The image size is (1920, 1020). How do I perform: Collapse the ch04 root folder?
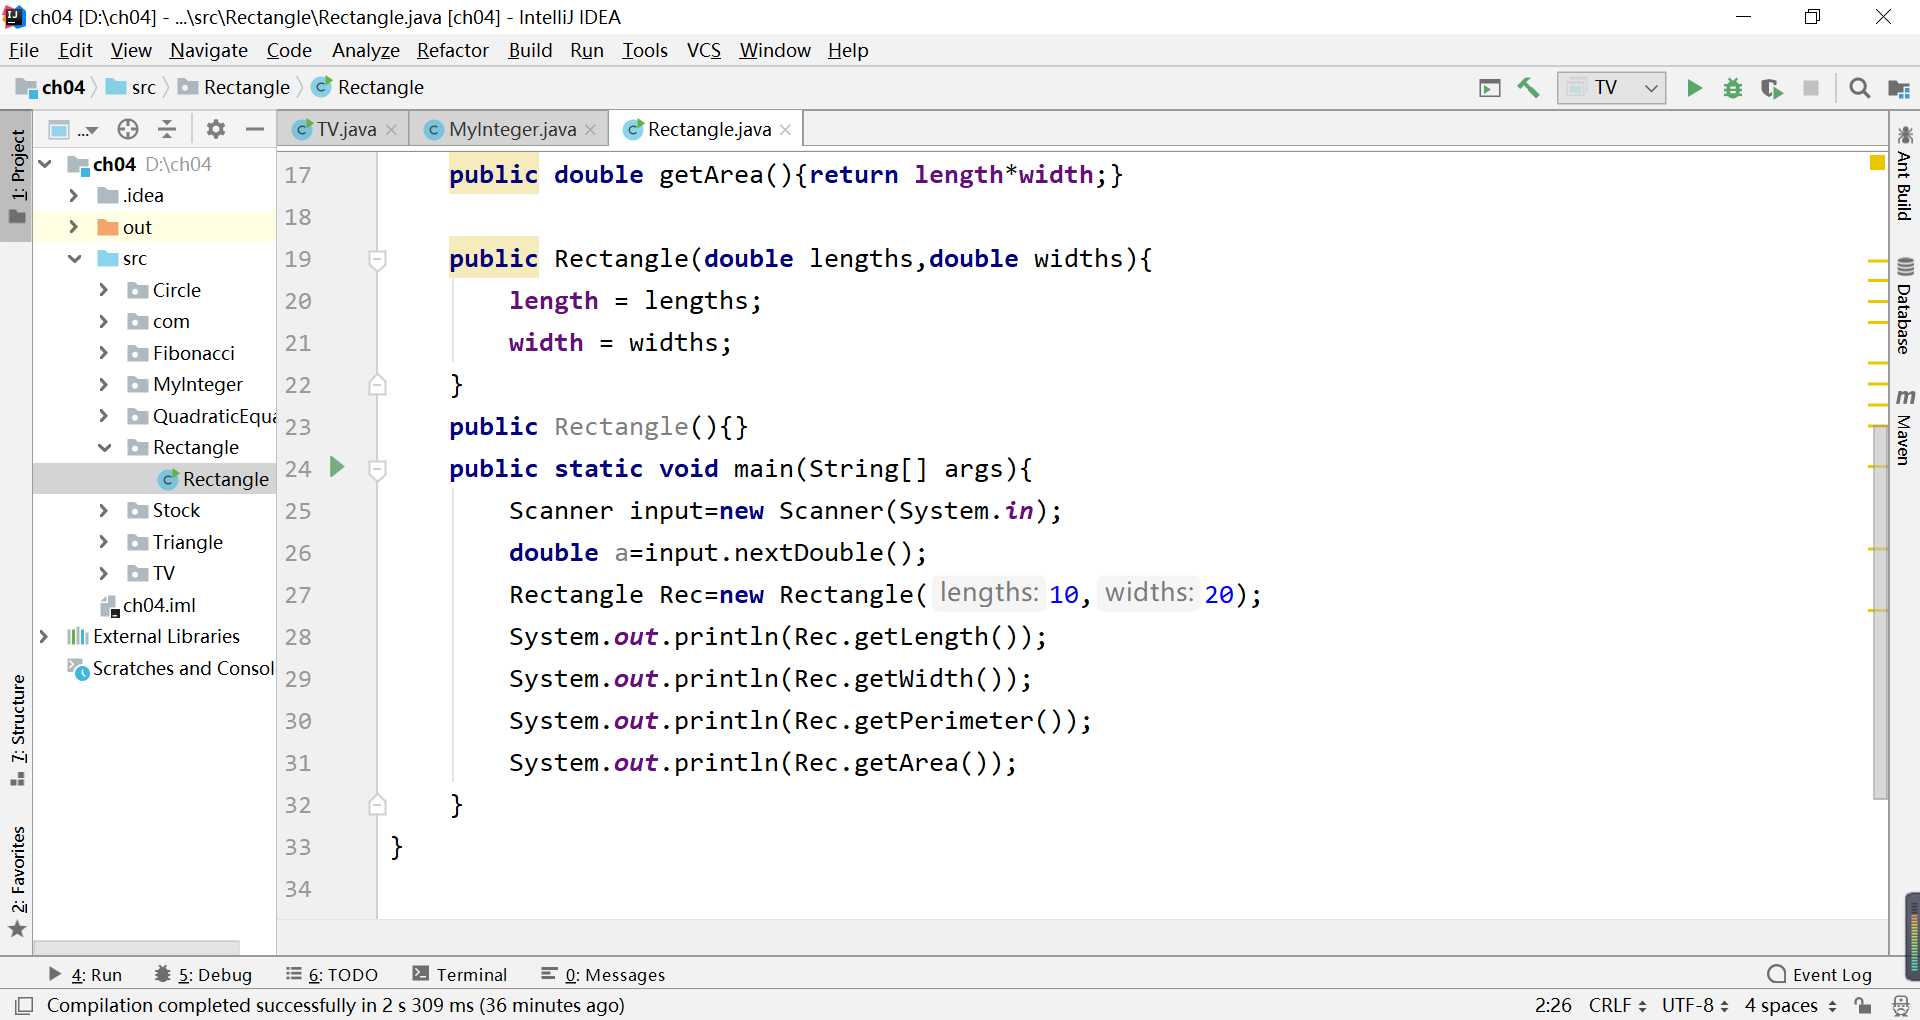(x=45, y=164)
